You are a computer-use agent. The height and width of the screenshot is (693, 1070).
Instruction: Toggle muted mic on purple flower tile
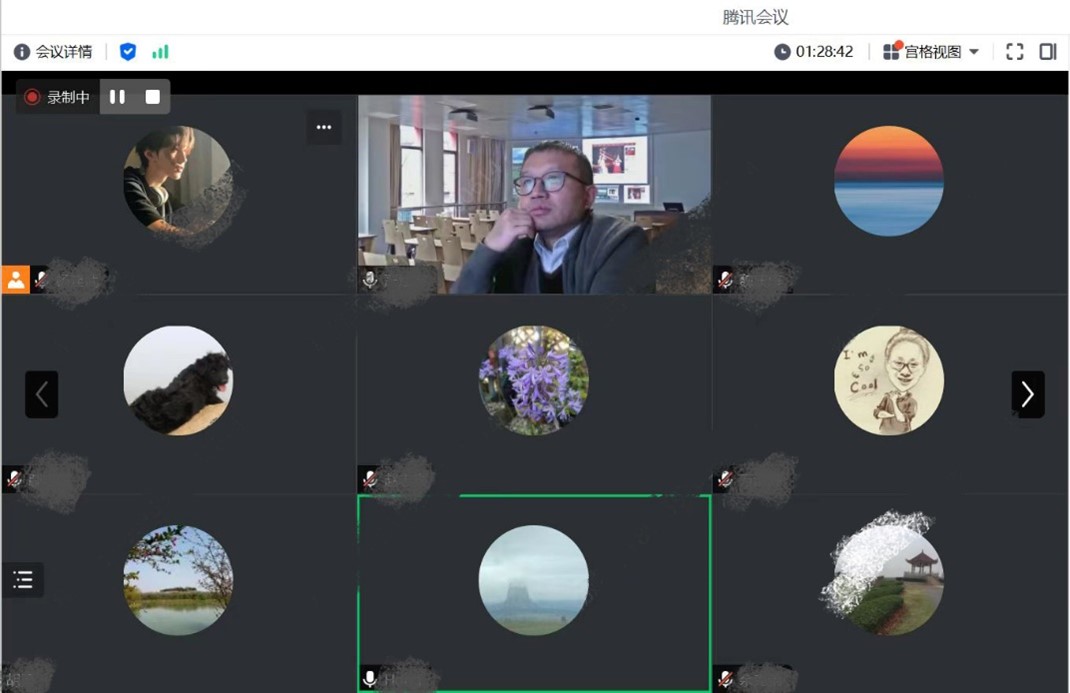point(370,480)
